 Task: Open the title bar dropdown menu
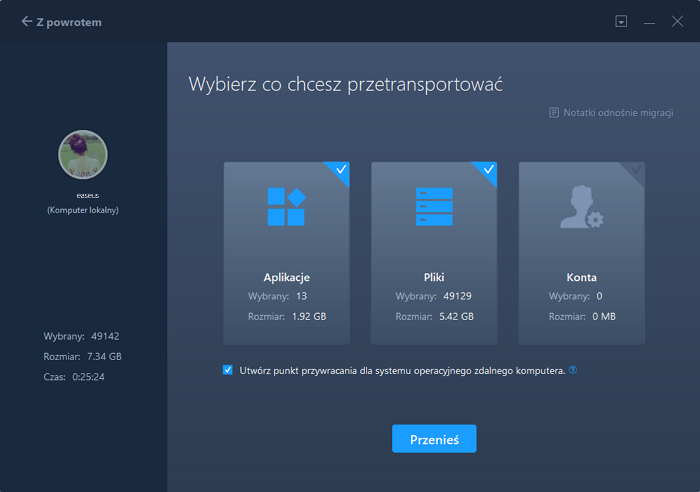pos(621,21)
